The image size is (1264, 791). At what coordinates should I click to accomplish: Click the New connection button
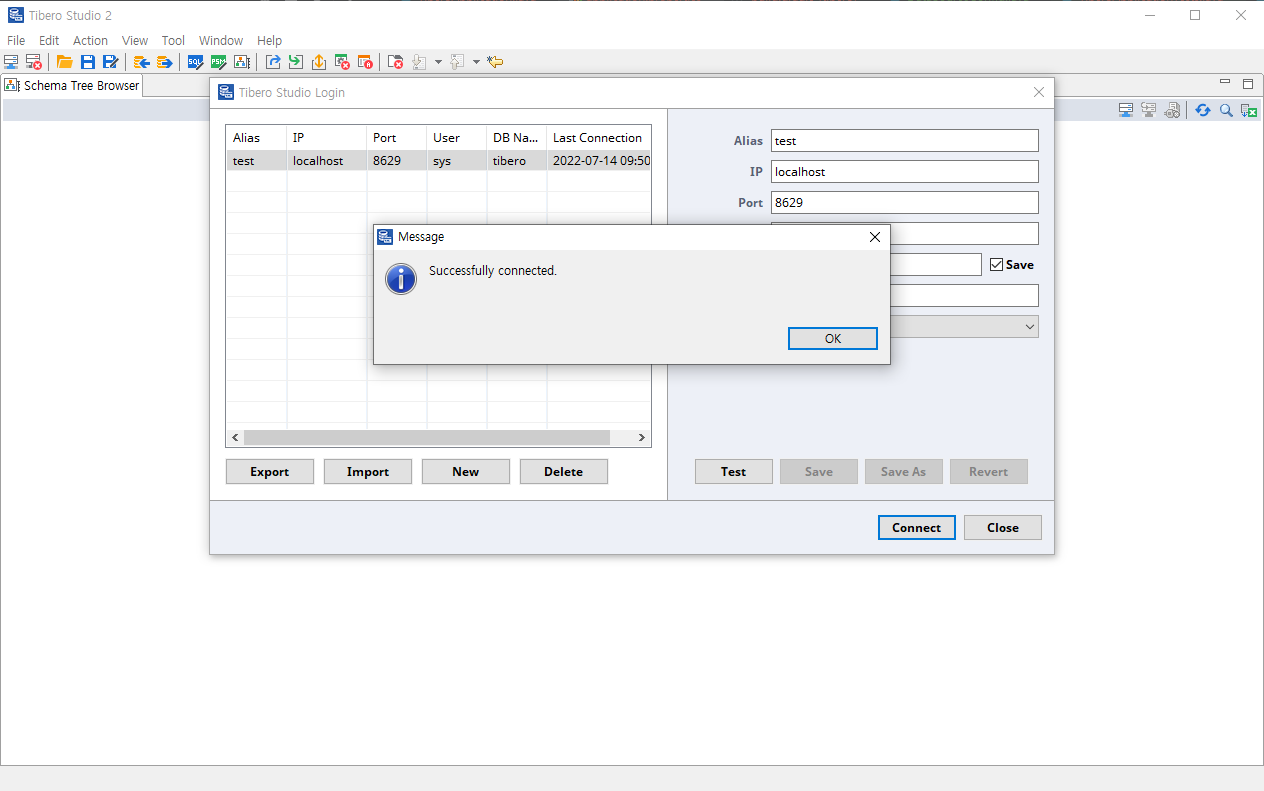[466, 472]
